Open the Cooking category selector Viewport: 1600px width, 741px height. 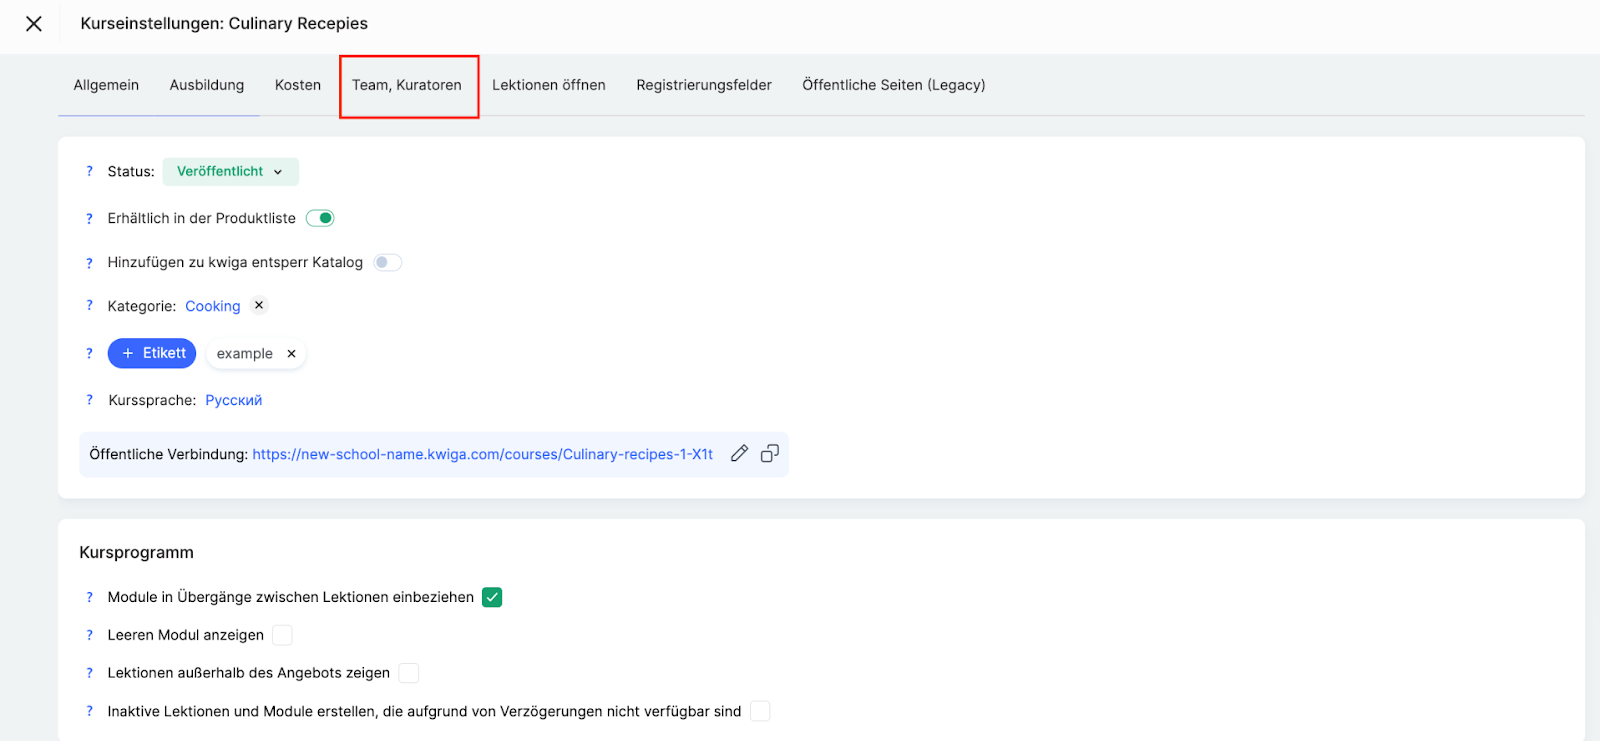(212, 306)
